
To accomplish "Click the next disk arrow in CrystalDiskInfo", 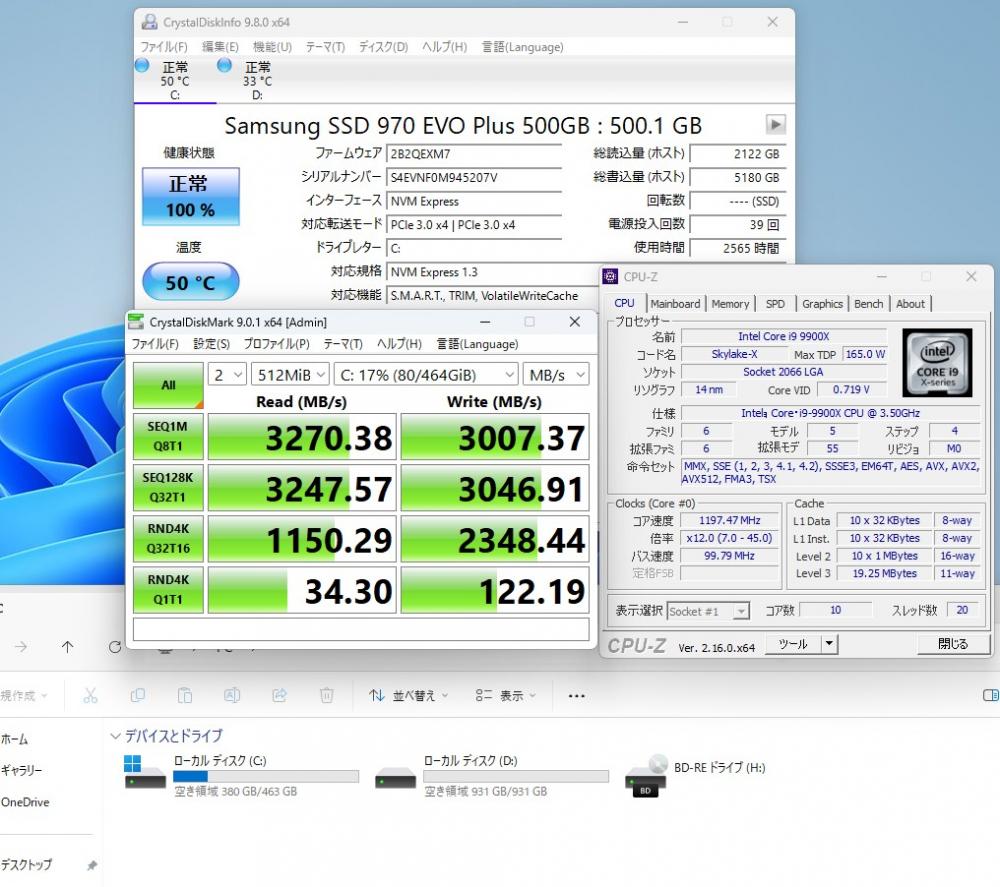I will 775,124.
